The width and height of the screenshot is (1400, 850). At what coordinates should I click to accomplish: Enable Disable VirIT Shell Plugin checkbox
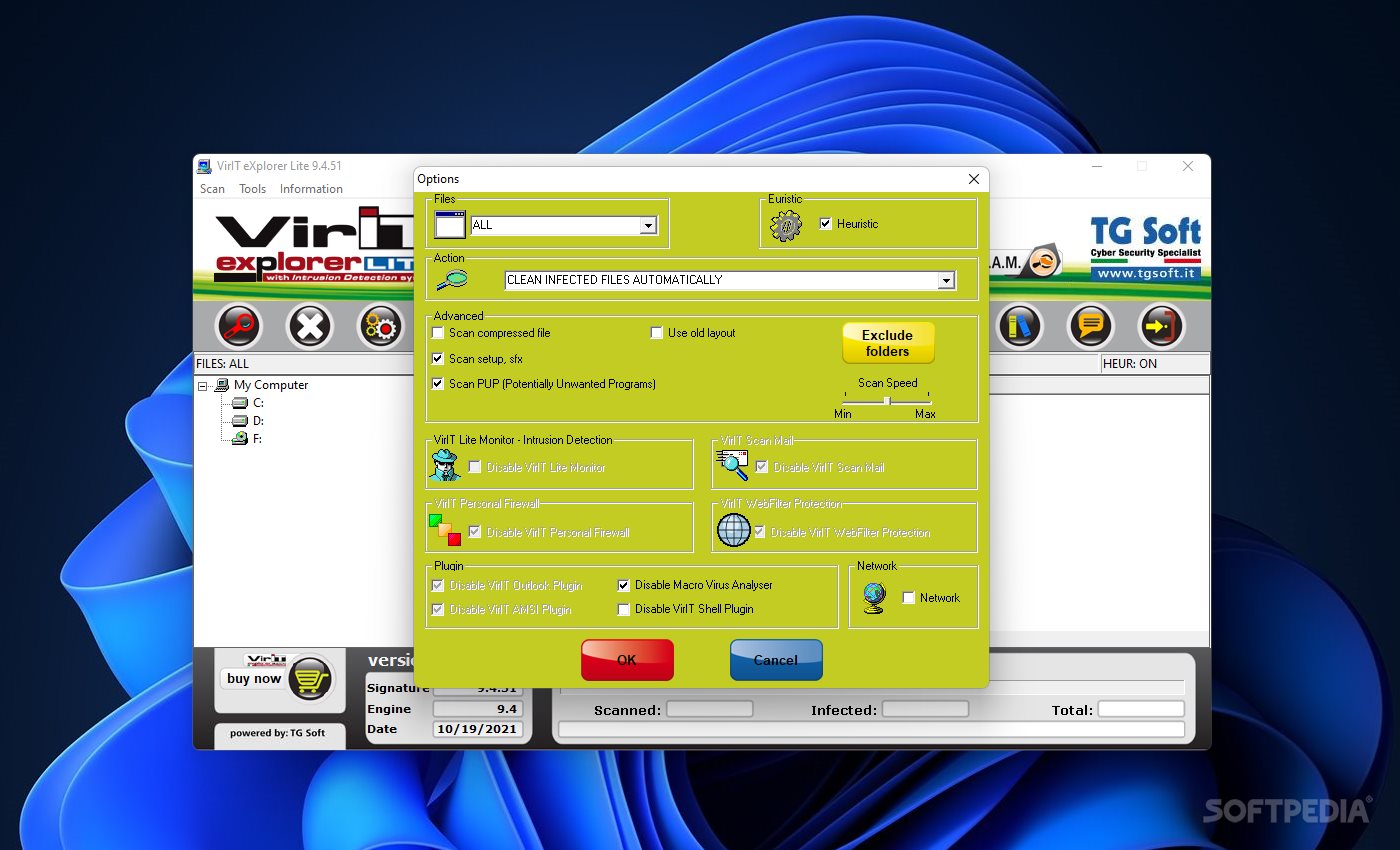click(624, 609)
